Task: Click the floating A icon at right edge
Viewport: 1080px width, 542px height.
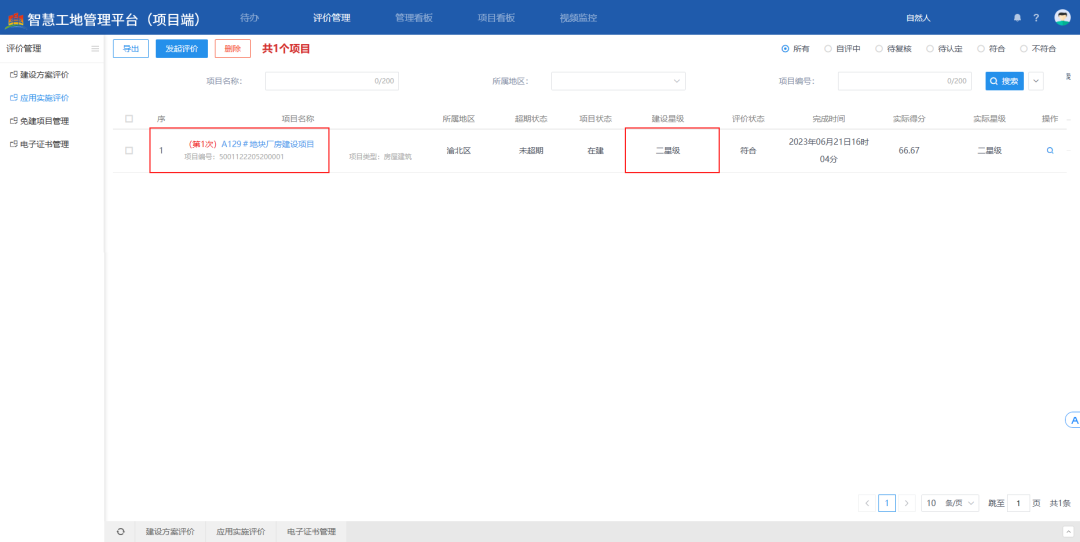Action: point(1073,421)
